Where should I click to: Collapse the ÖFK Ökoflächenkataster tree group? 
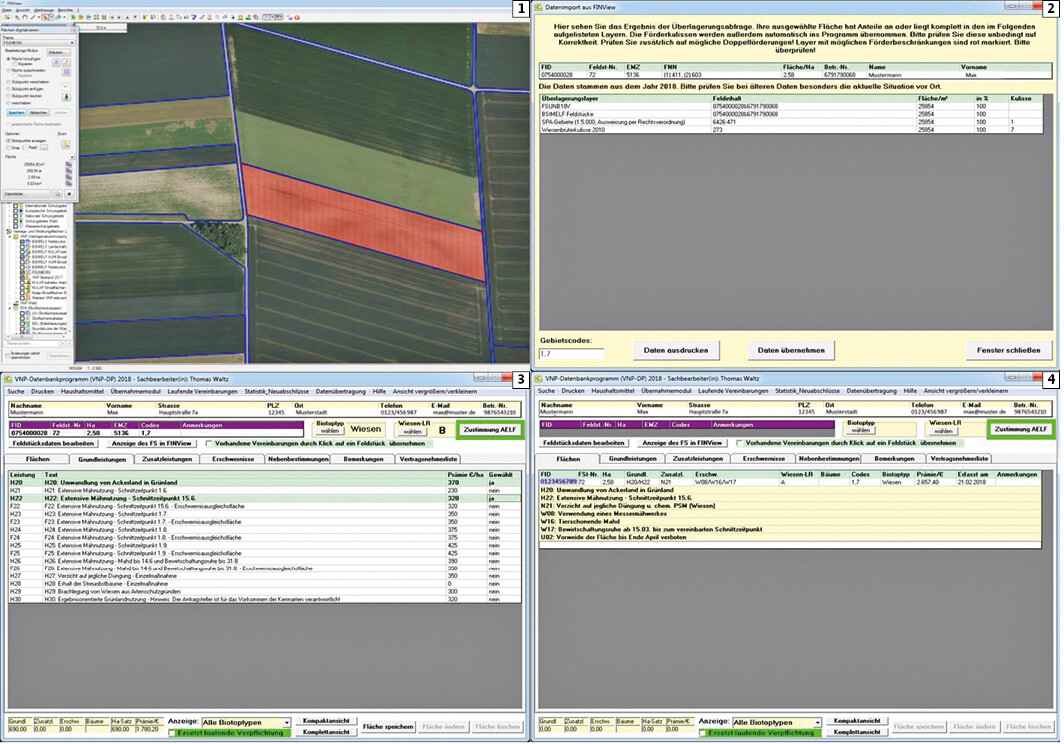point(10,308)
